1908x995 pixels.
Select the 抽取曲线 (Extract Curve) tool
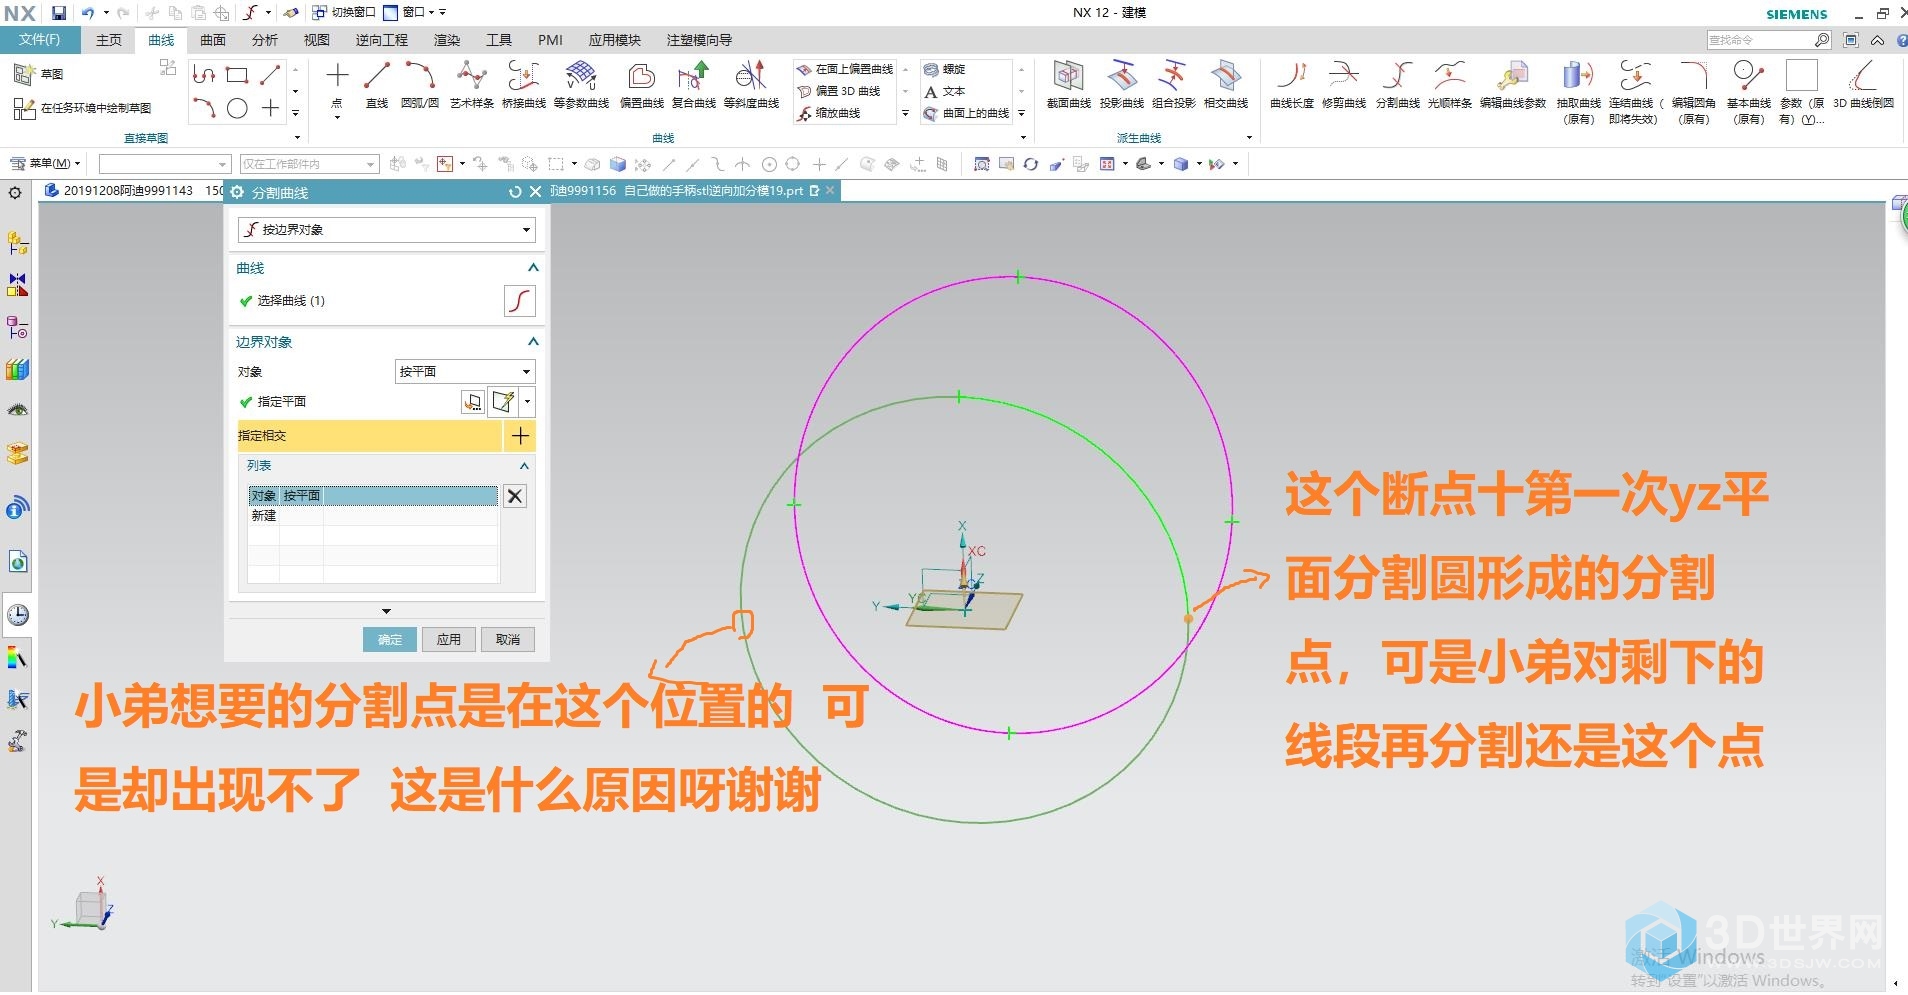1578,92
